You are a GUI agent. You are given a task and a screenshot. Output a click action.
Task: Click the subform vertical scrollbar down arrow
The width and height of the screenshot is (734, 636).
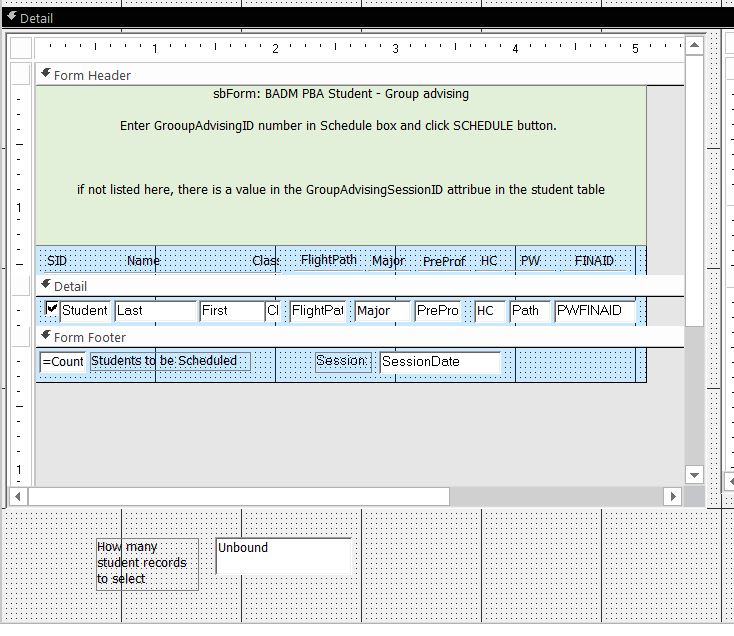[694, 475]
